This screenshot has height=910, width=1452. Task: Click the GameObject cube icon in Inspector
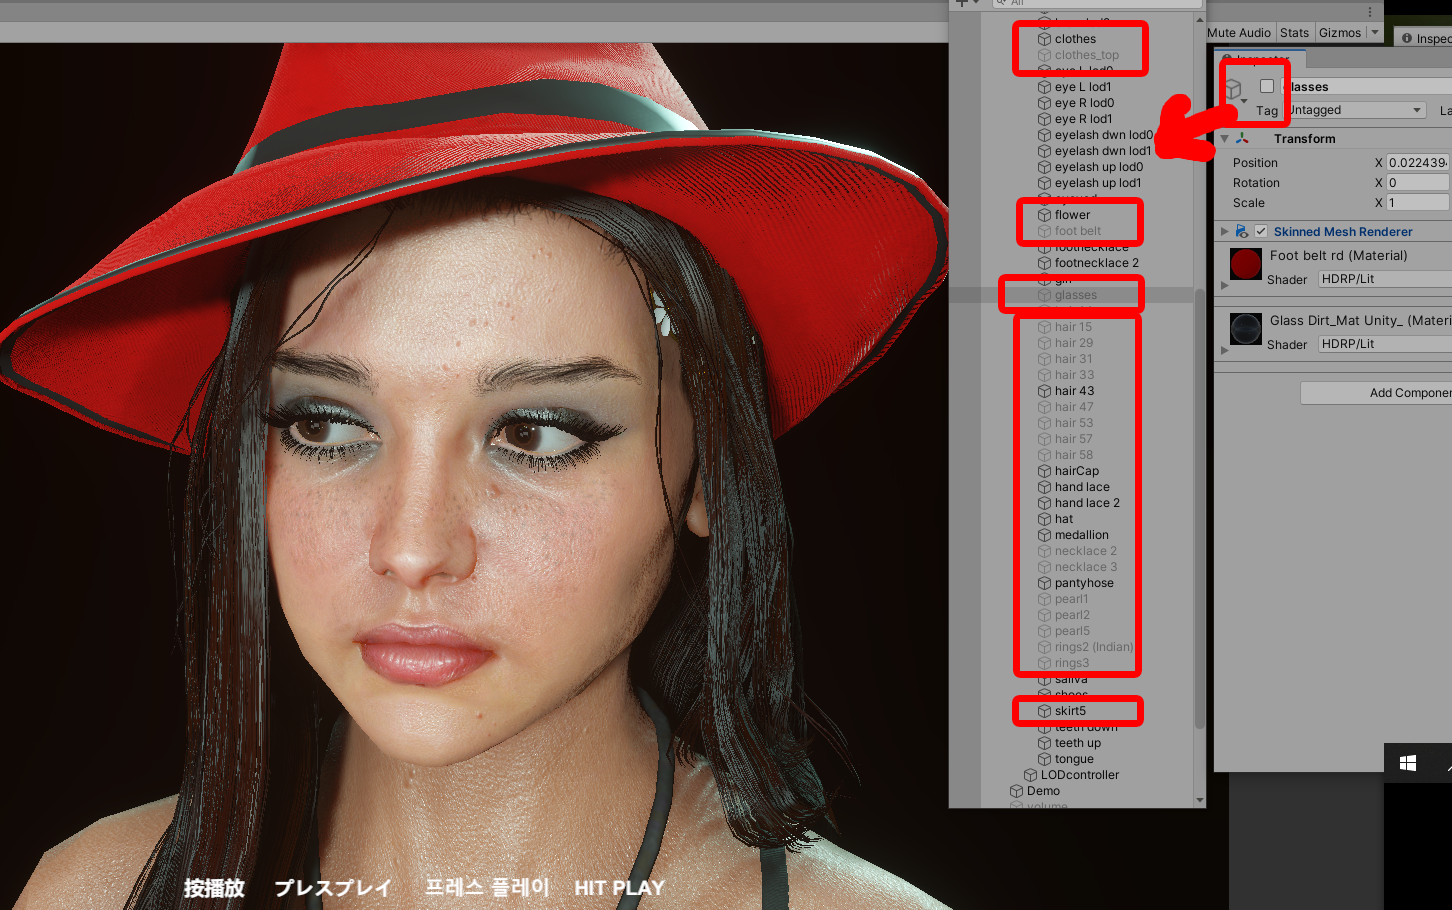(x=1234, y=89)
